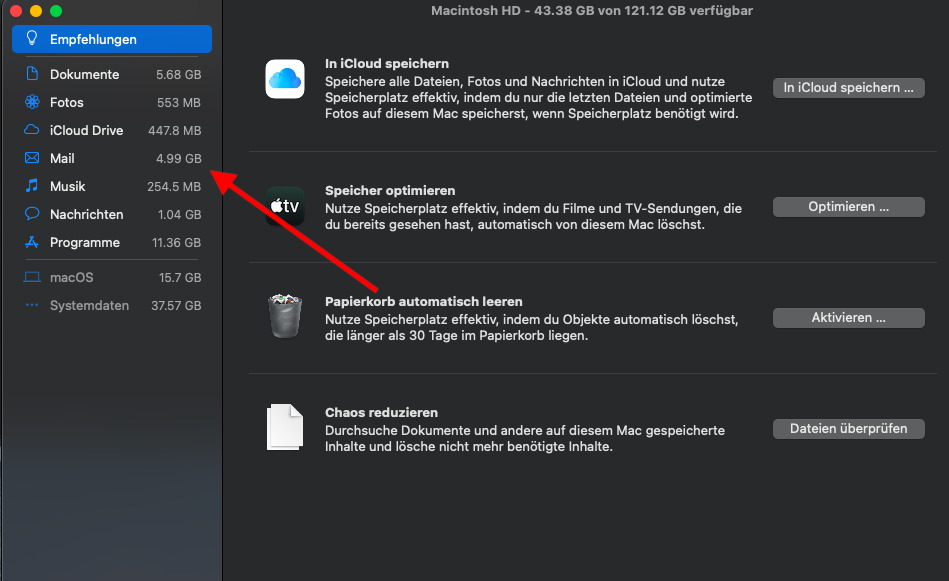Click the '553 MB' size value

(179, 102)
